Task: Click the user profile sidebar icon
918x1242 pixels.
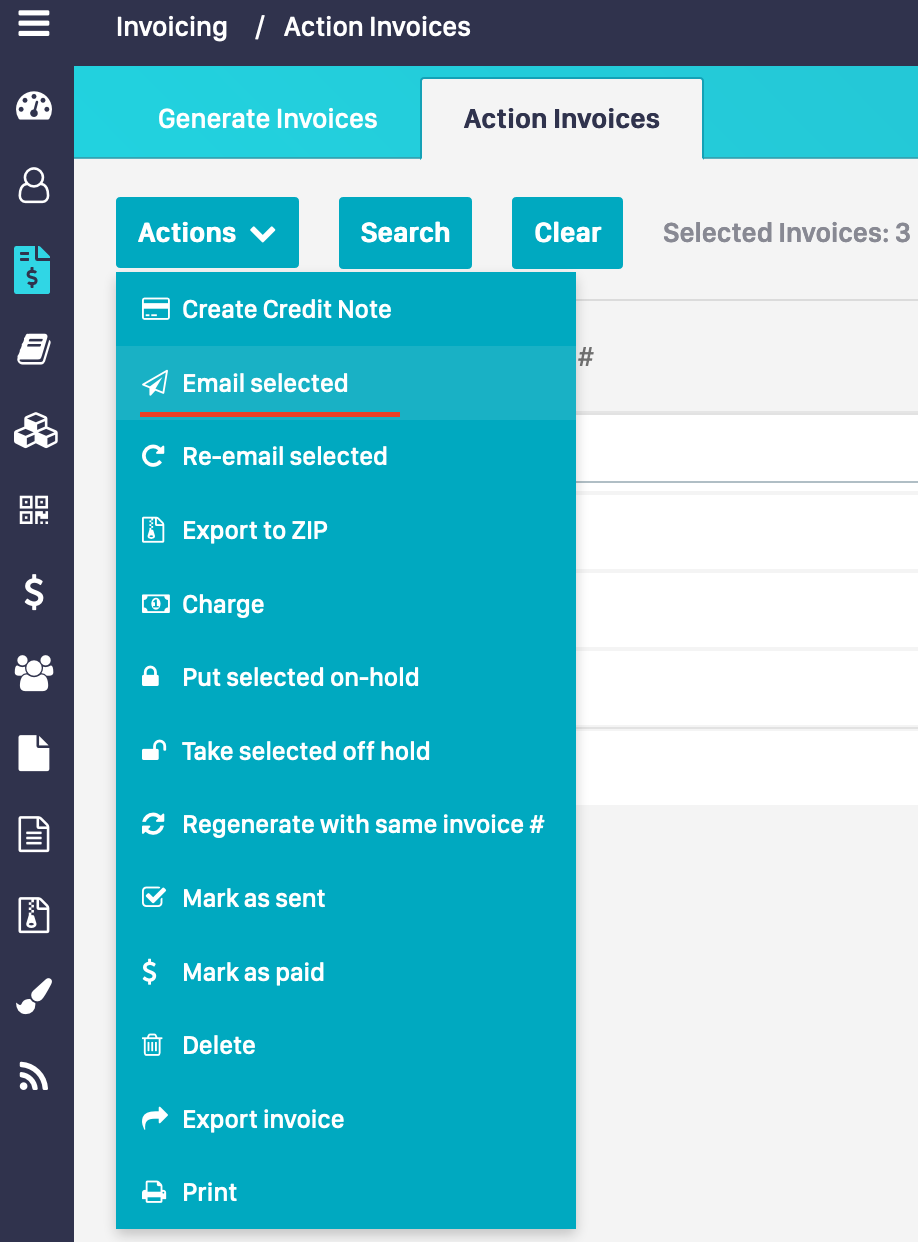Action: coord(34,186)
